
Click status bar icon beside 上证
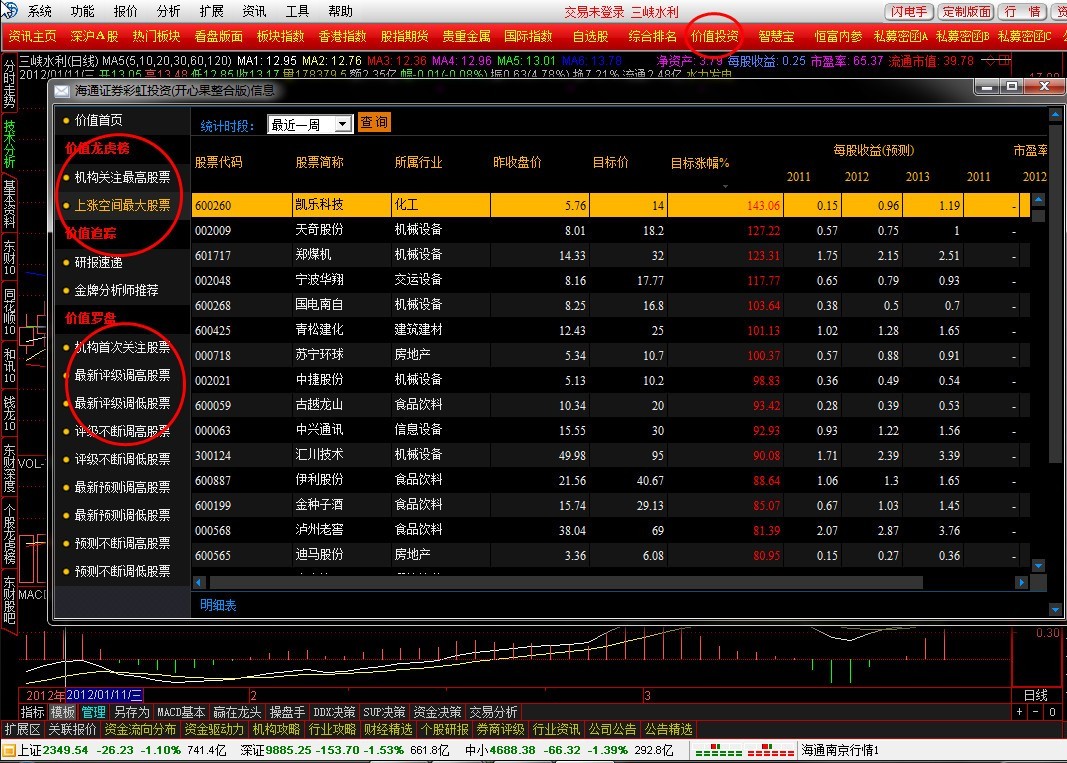click(8, 750)
